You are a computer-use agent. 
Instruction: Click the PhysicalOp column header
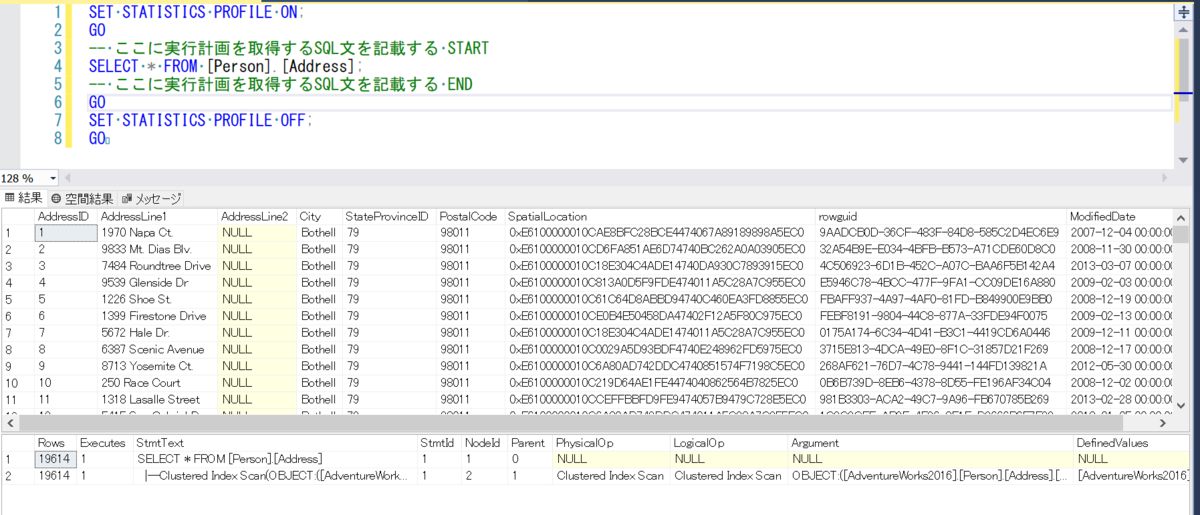pos(611,442)
